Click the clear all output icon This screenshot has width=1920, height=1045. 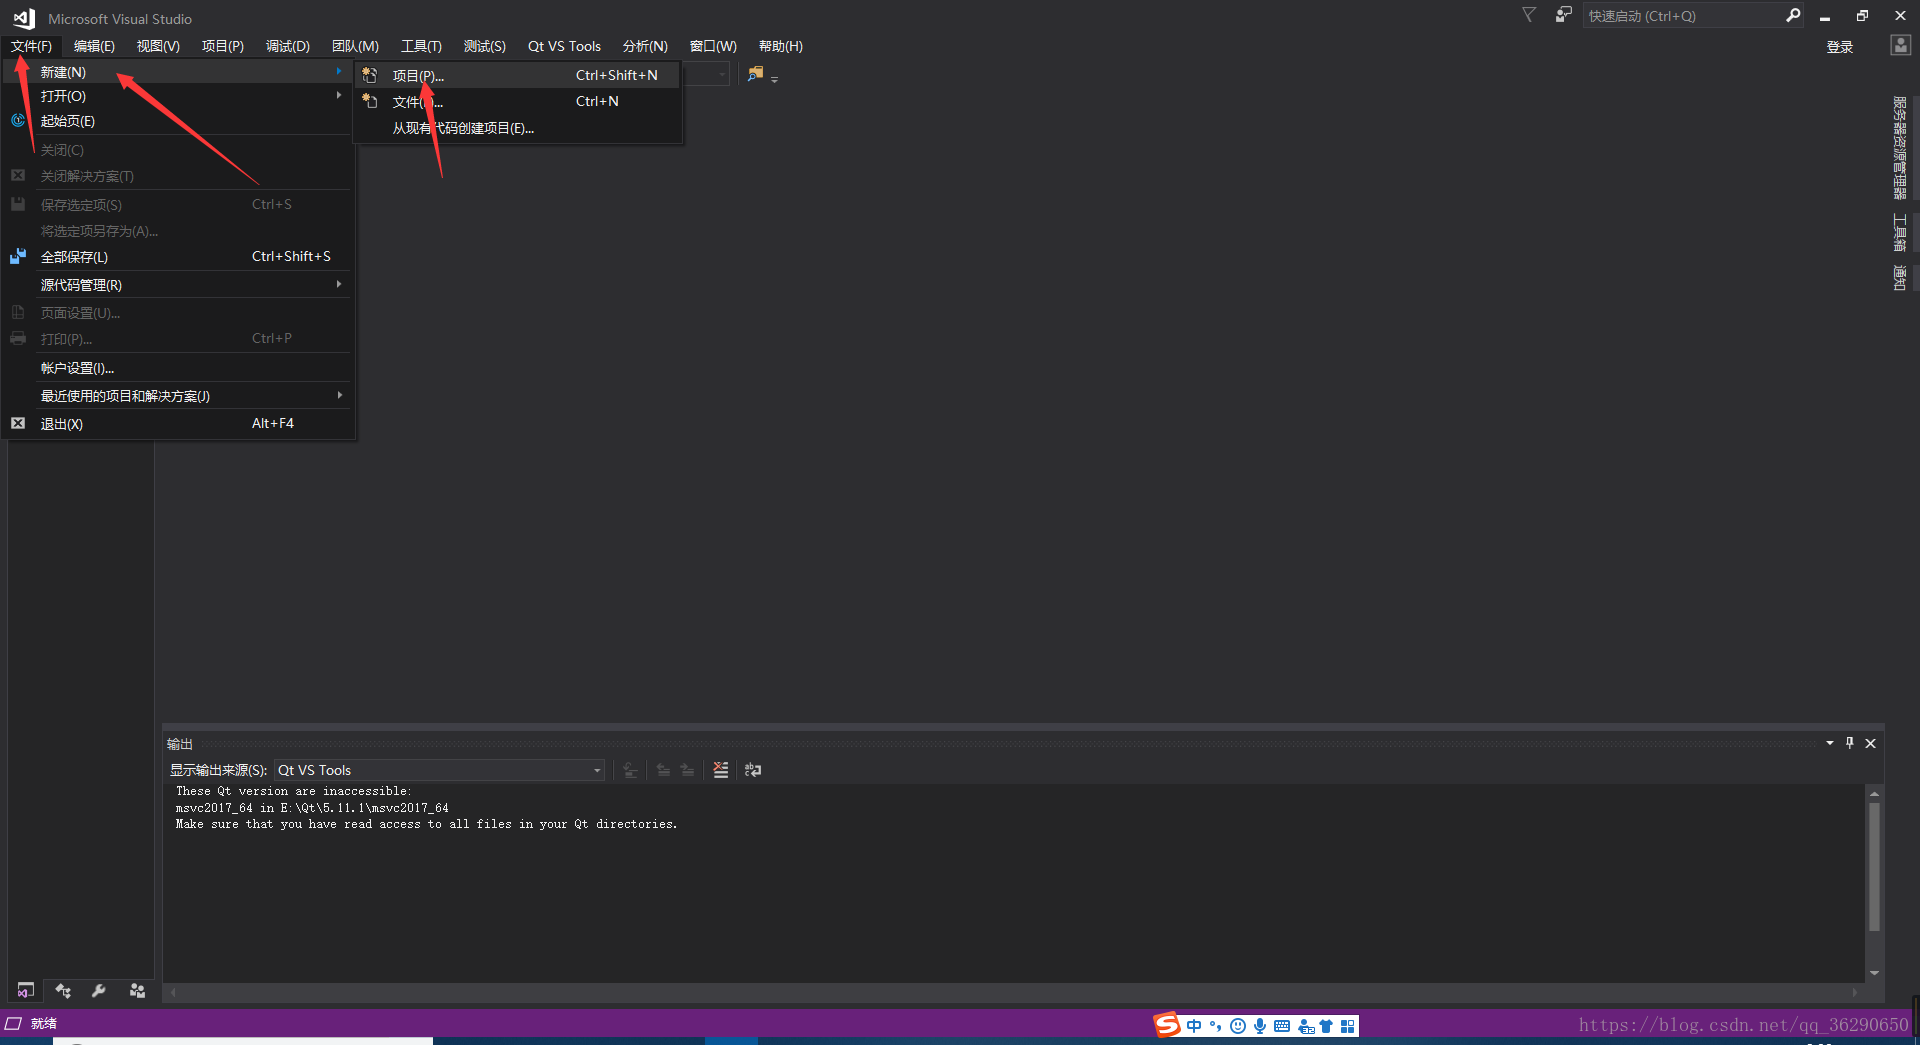pos(720,770)
